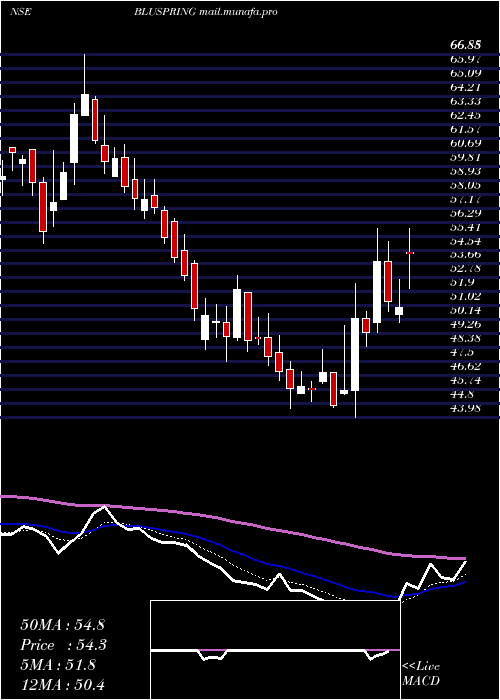This screenshot has width=500, height=700.
Task: Choose the 52.78 price label
Action: [x=466, y=268]
